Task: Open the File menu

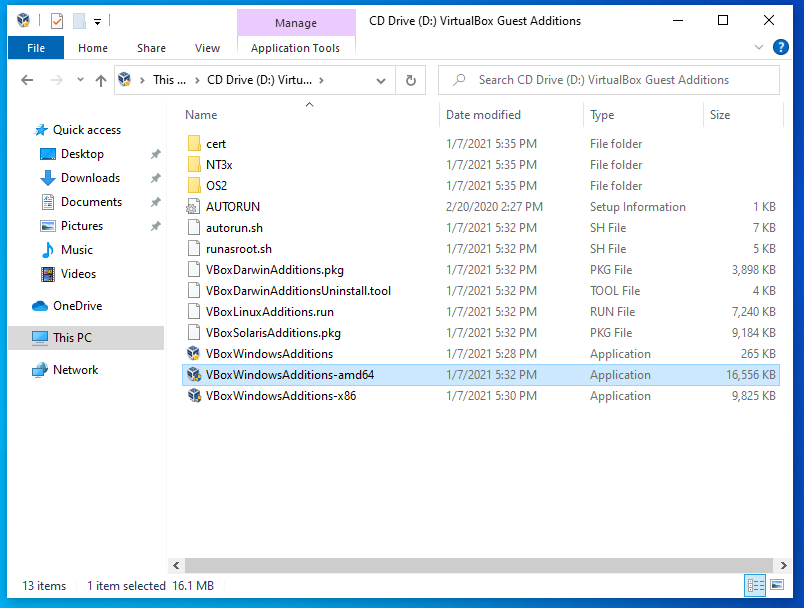Action: tap(36, 48)
